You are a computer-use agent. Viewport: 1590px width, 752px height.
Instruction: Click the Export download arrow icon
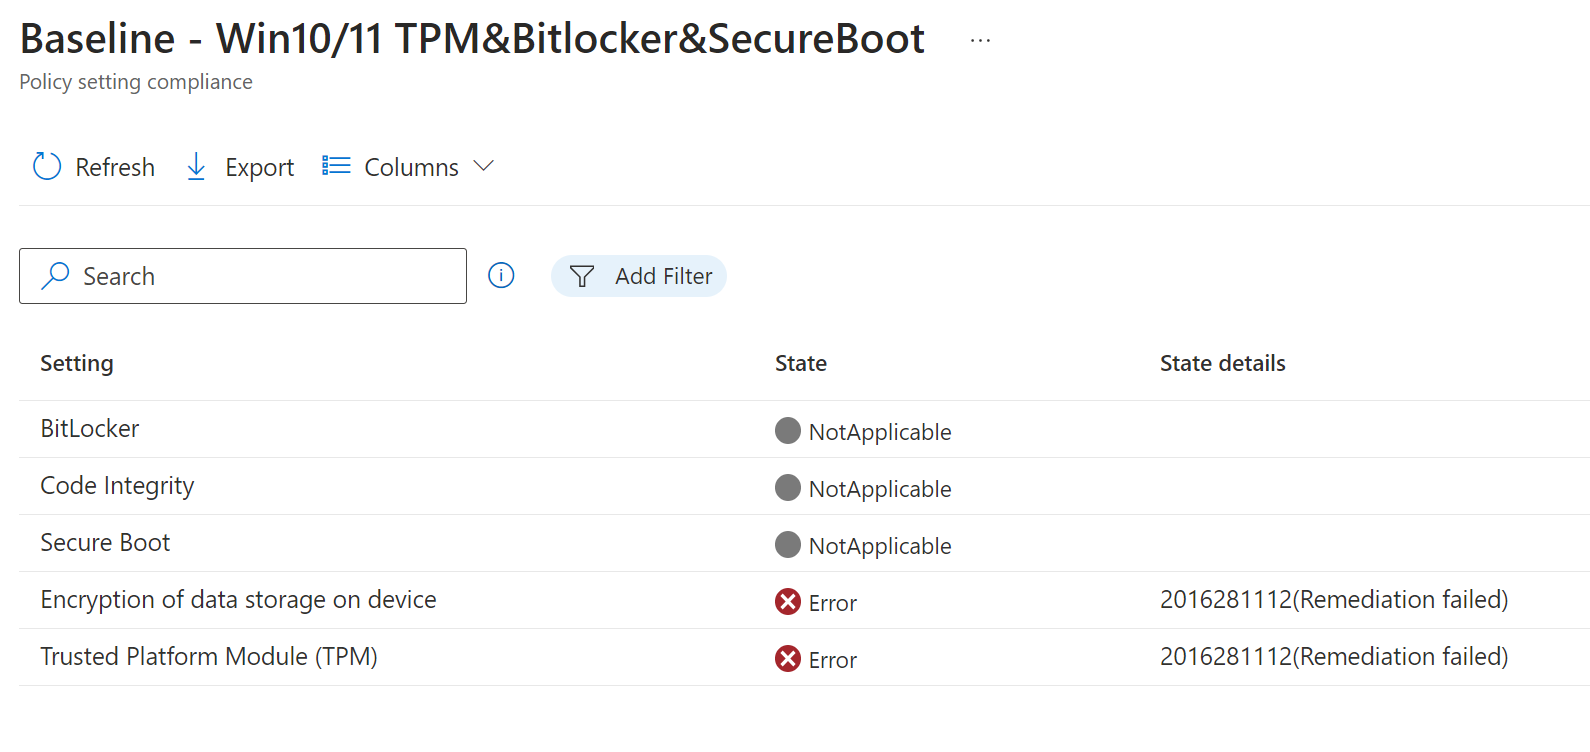click(x=196, y=167)
